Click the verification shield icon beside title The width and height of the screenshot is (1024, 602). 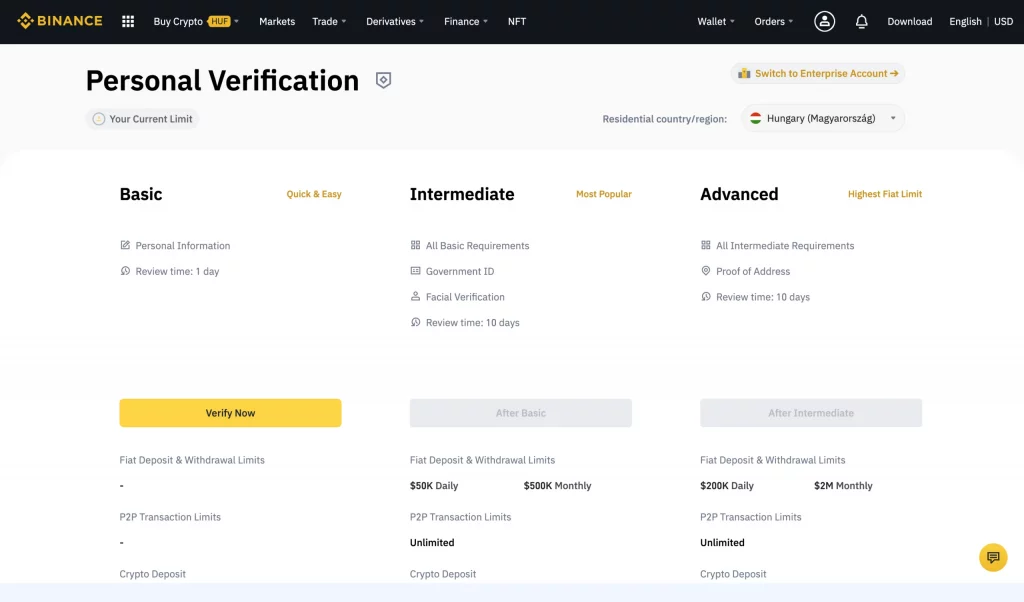[383, 80]
